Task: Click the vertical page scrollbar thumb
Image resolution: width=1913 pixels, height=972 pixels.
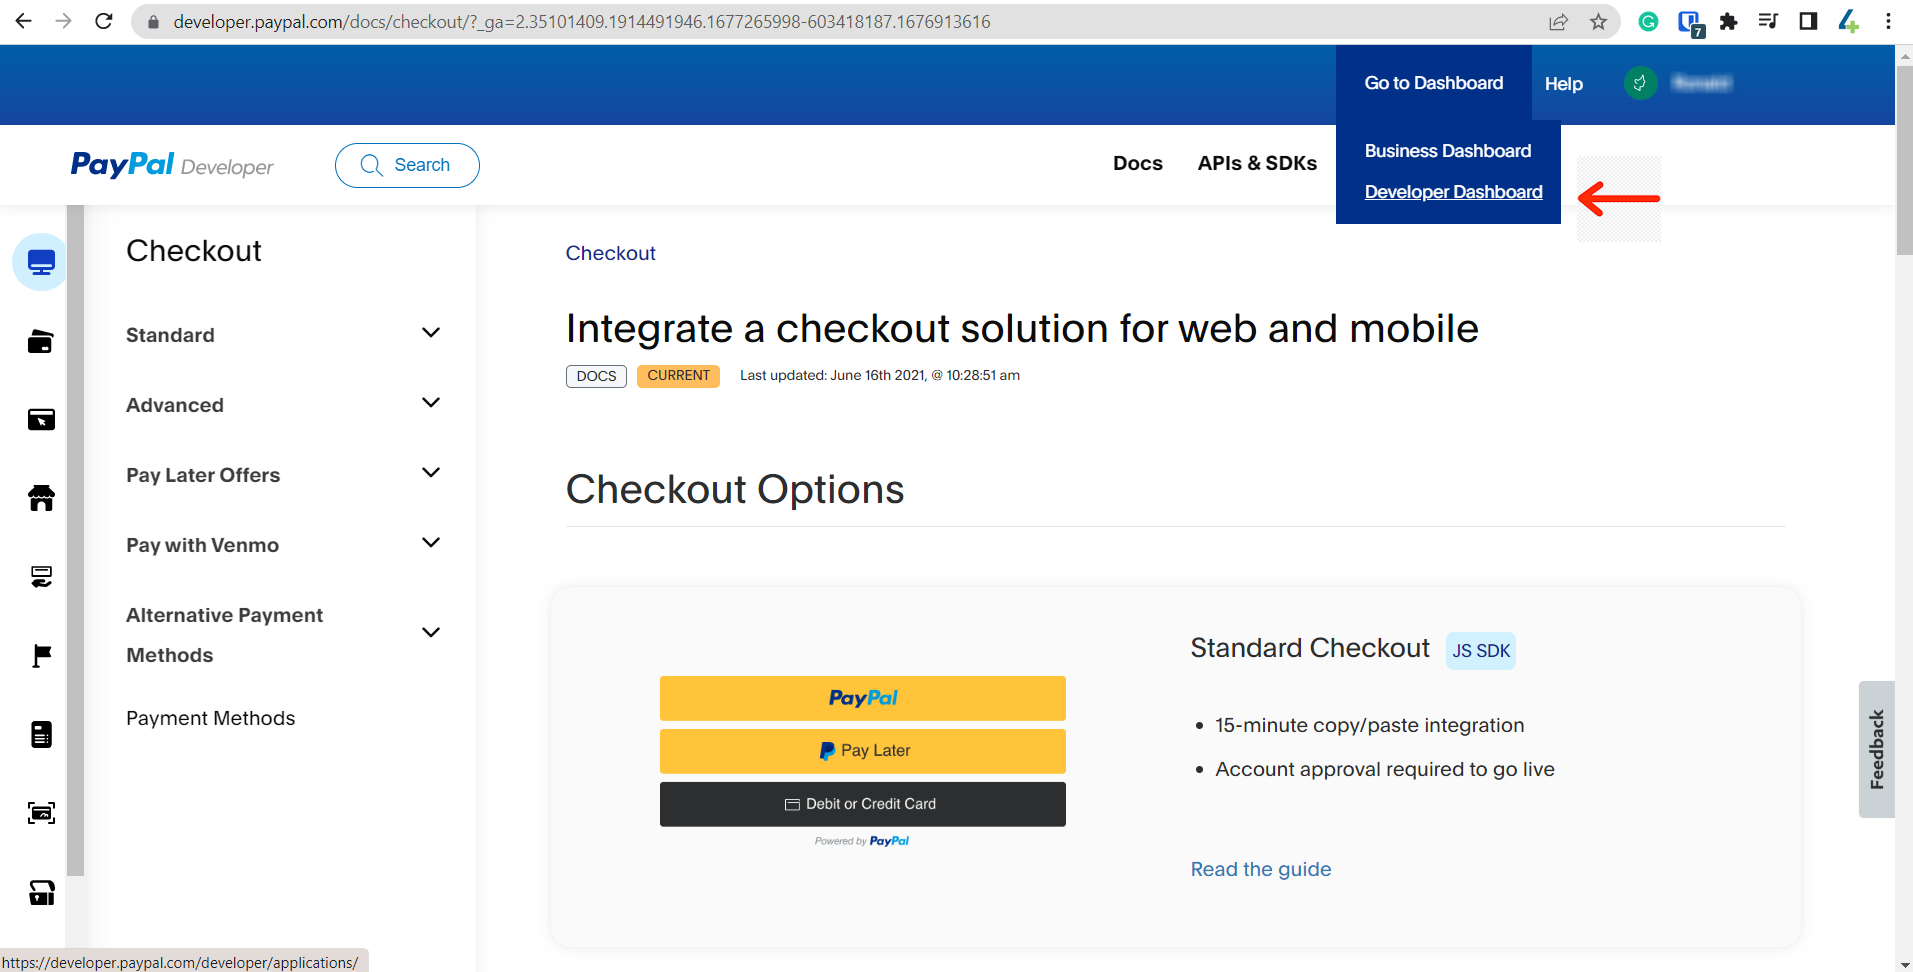Action: click(1904, 160)
